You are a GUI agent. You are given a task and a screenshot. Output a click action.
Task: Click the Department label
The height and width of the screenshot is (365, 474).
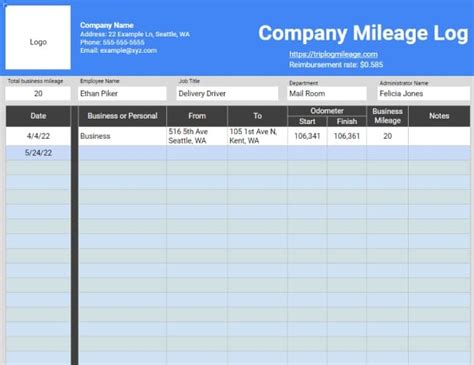pos(303,83)
